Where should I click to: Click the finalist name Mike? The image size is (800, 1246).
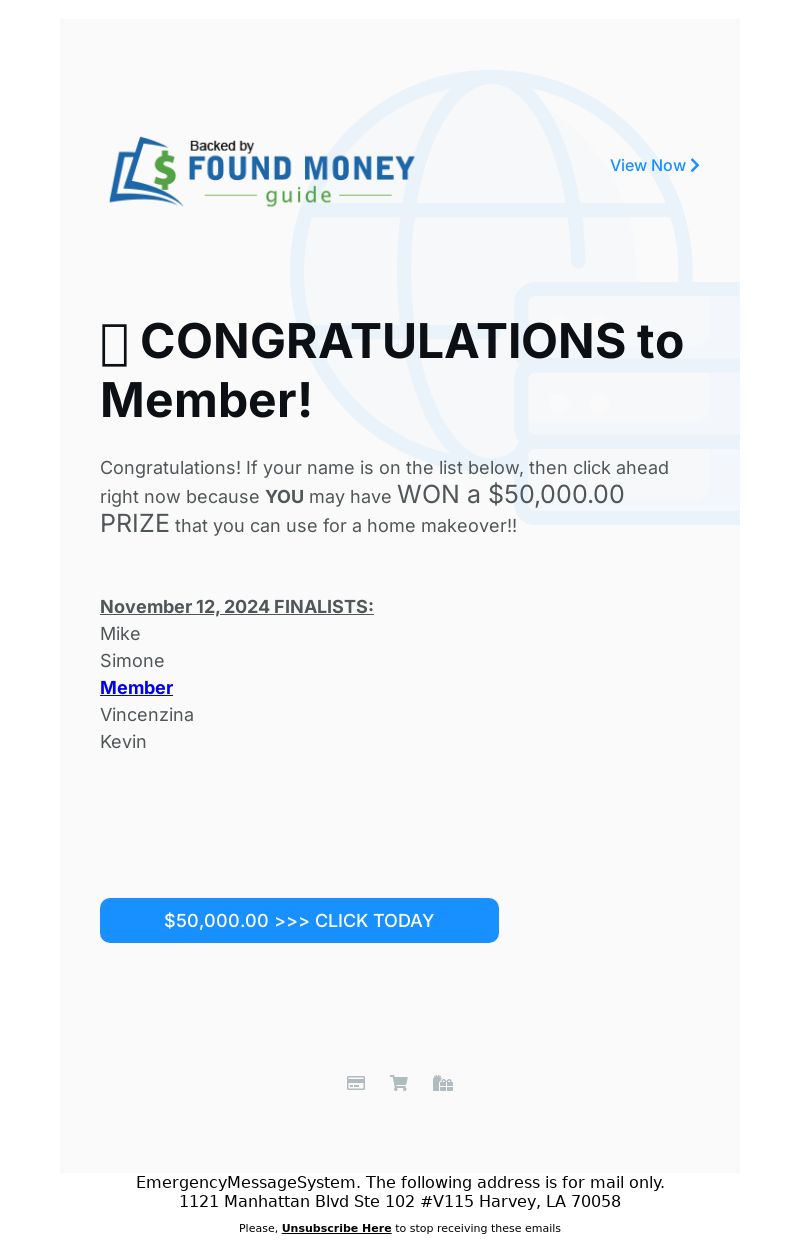click(x=120, y=634)
